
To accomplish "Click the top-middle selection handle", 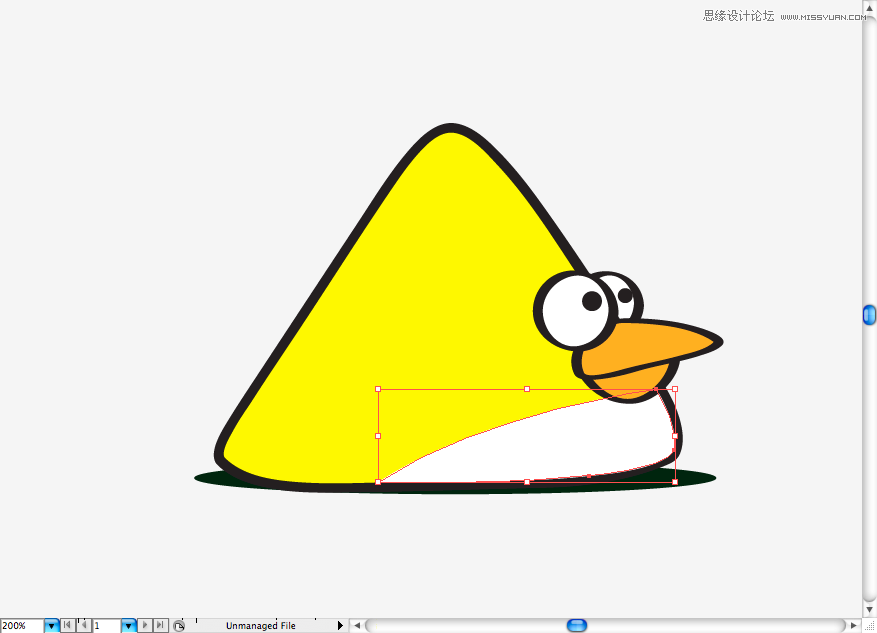I will point(527,389).
